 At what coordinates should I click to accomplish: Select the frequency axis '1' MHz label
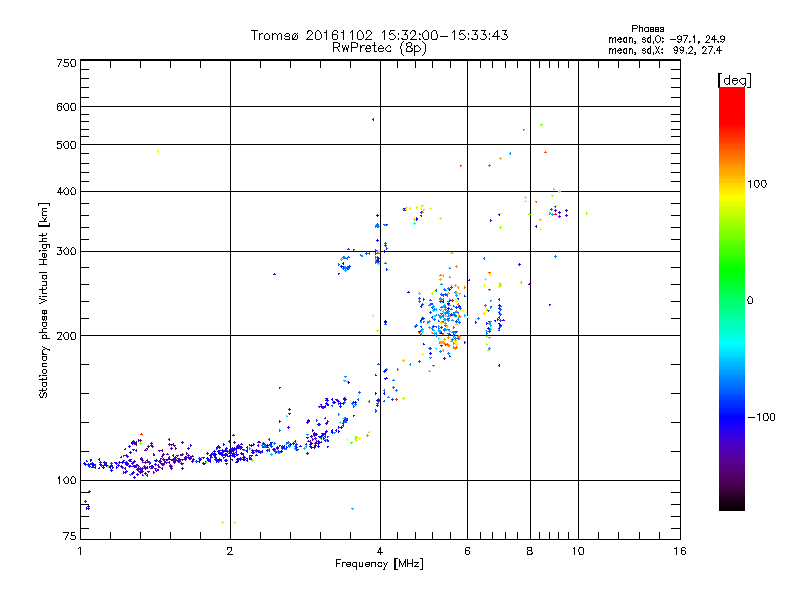[x=80, y=551]
